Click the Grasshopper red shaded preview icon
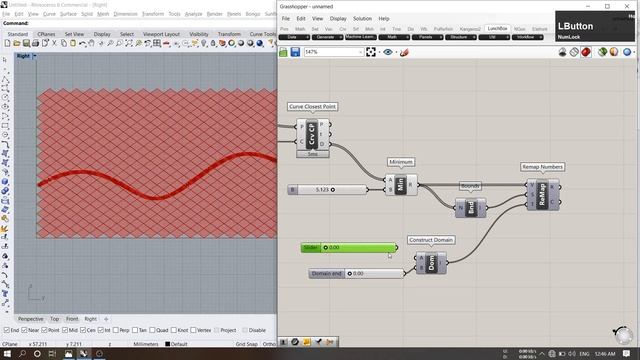 click(586, 52)
